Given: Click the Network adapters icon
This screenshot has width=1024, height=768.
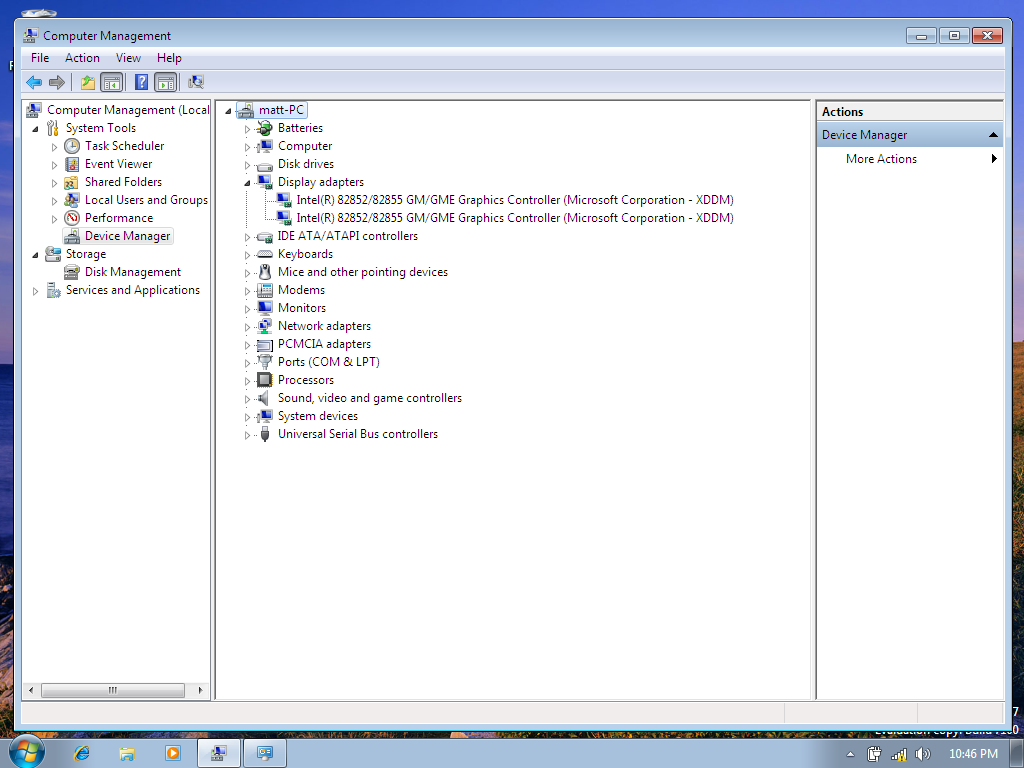Looking at the screenshot, I should tap(264, 326).
